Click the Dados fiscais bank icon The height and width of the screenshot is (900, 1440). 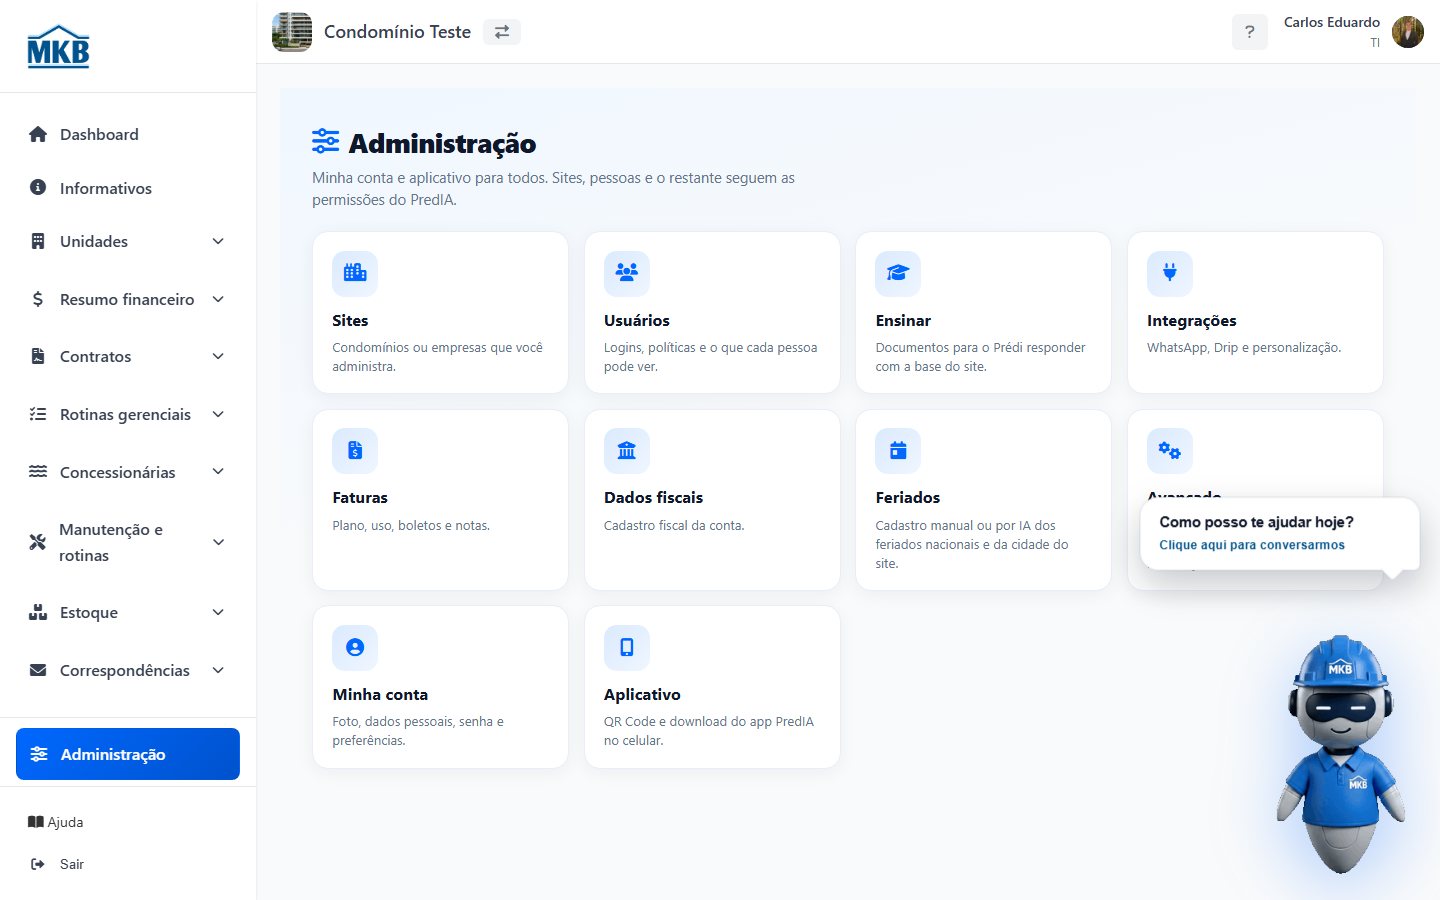click(x=627, y=451)
